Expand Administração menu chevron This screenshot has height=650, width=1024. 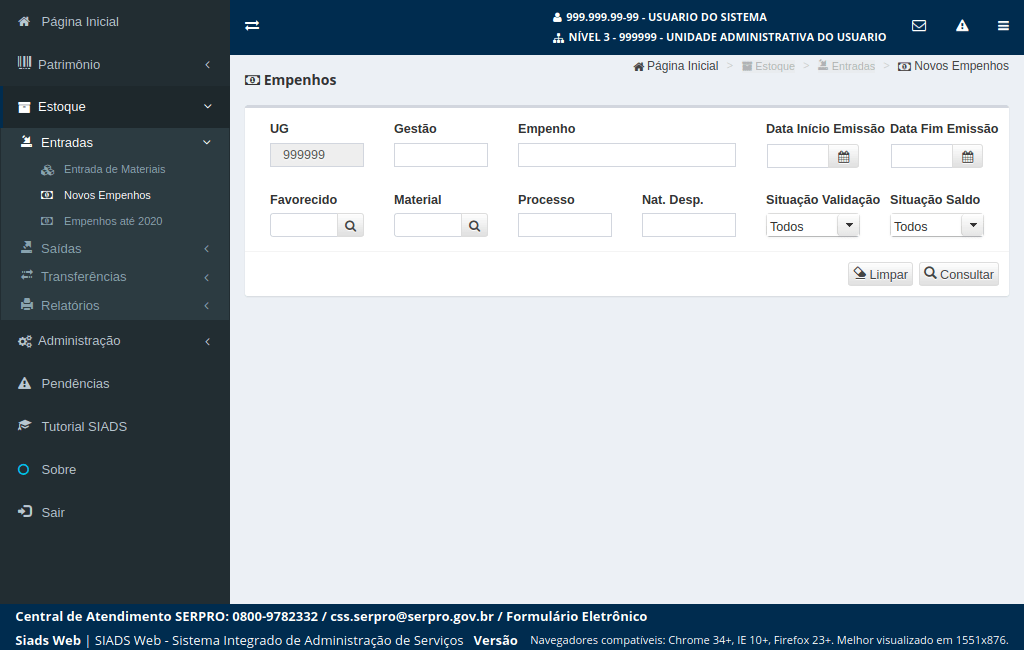point(208,341)
